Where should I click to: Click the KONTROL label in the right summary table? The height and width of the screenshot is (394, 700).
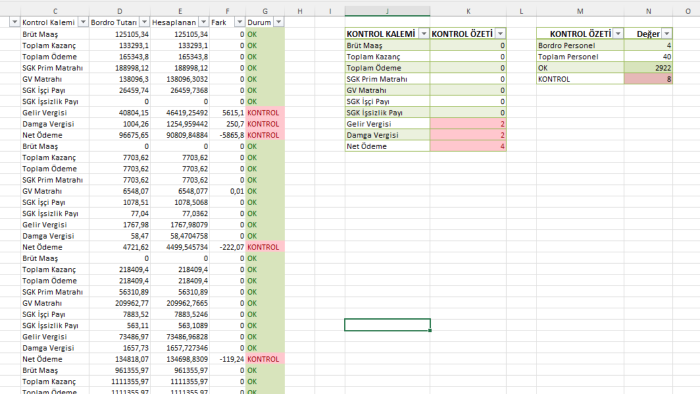(580, 79)
